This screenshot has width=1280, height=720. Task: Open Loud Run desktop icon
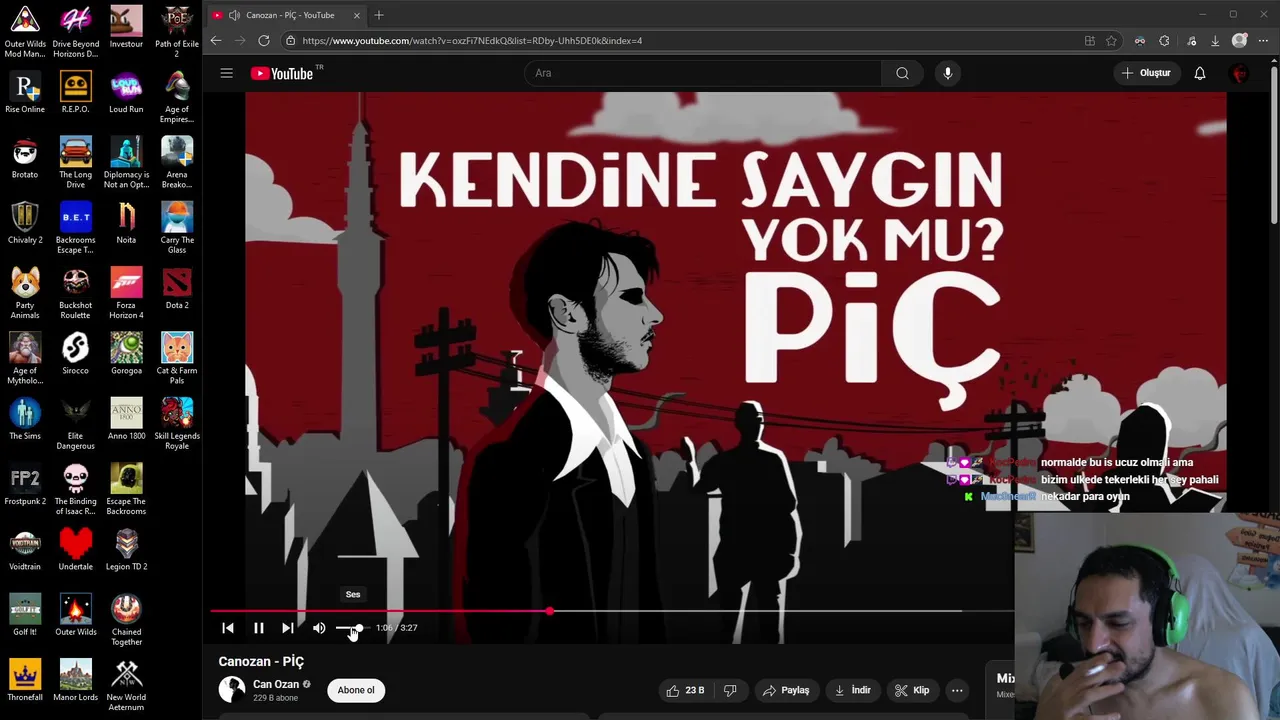point(126,92)
